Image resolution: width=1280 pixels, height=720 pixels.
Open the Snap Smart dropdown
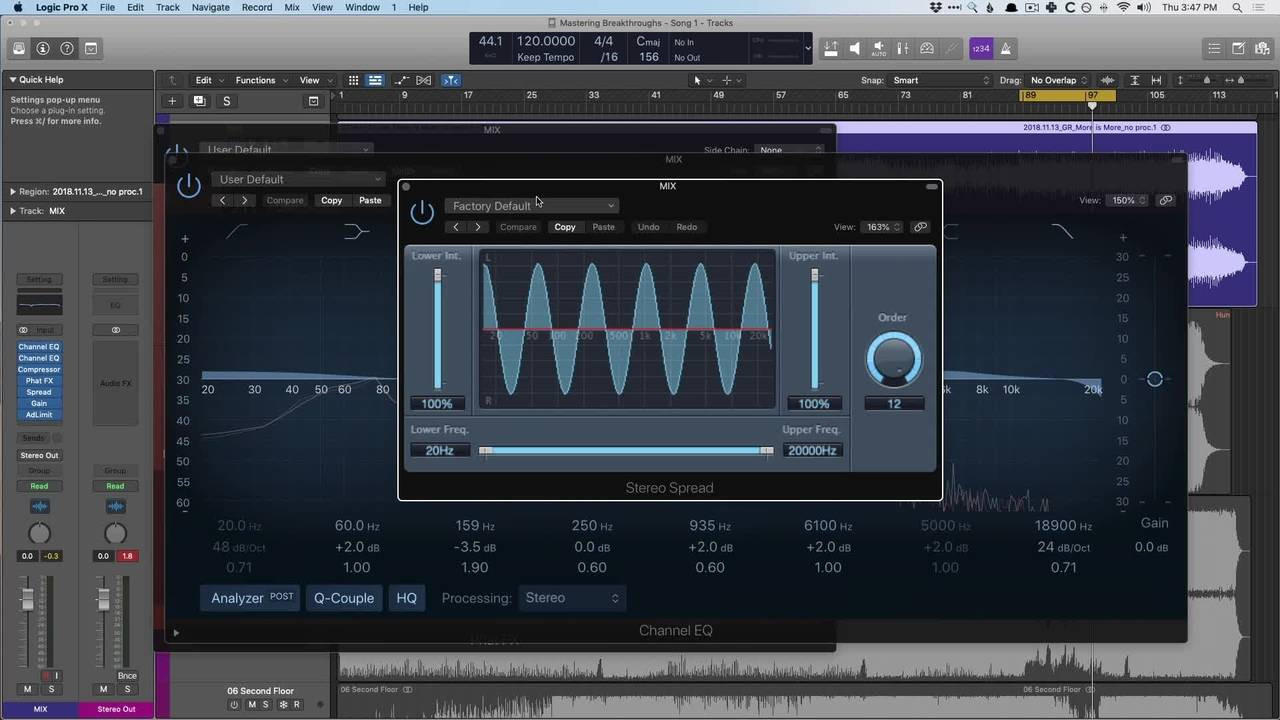[940, 80]
